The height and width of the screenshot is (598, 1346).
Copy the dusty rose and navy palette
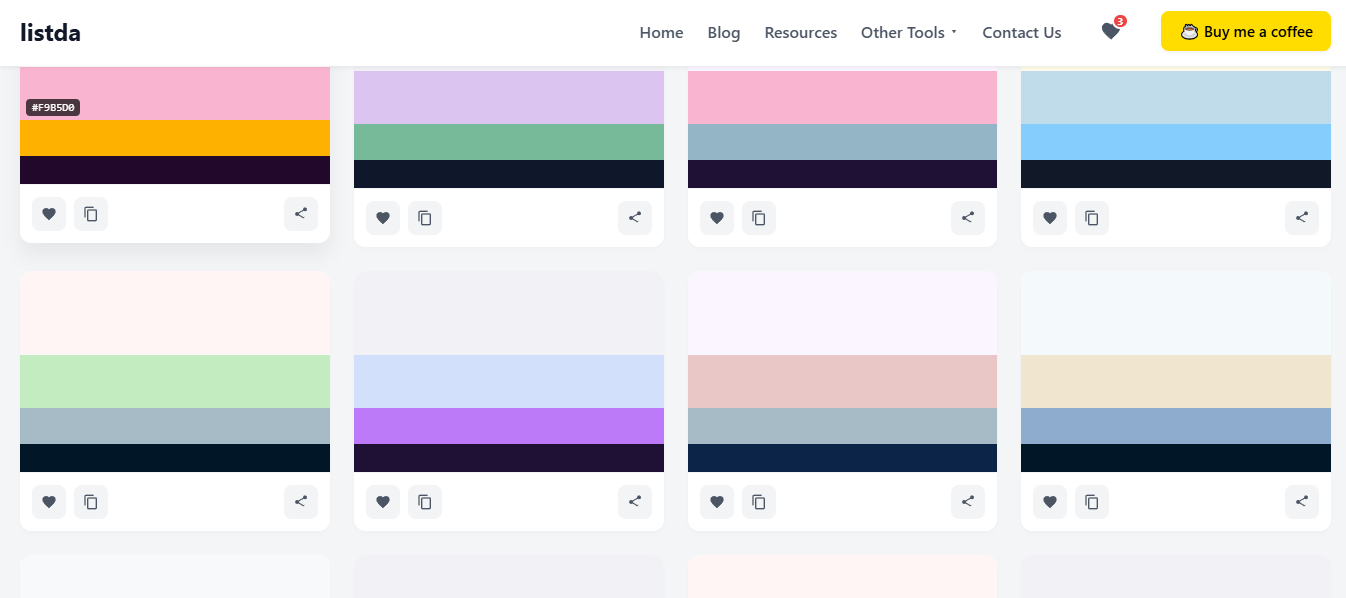tap(759, 502)
